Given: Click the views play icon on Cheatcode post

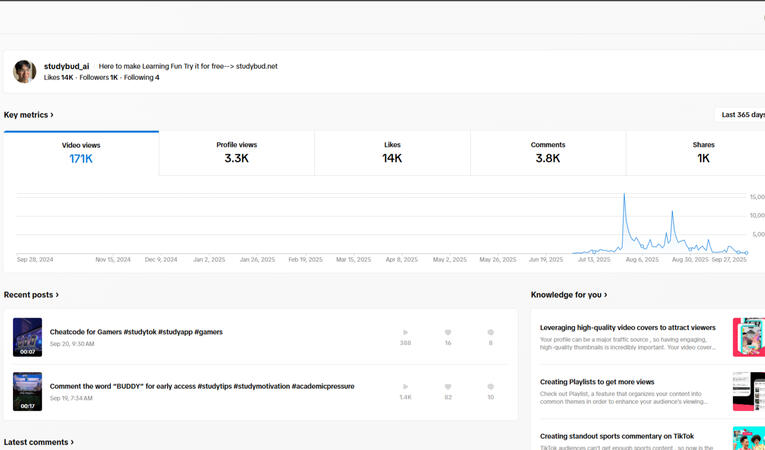Looking at the screenshot, I should [x=405, y=332].
